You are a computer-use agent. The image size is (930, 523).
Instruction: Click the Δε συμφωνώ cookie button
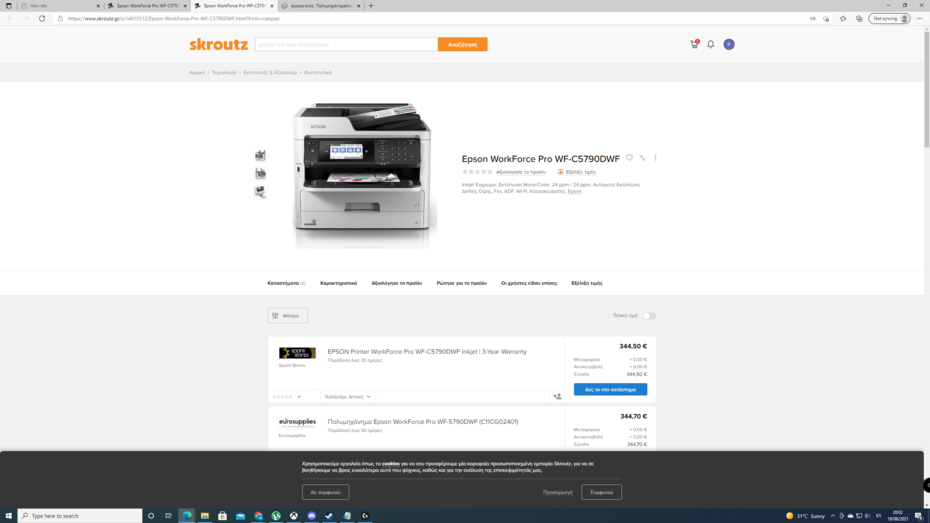325,492
